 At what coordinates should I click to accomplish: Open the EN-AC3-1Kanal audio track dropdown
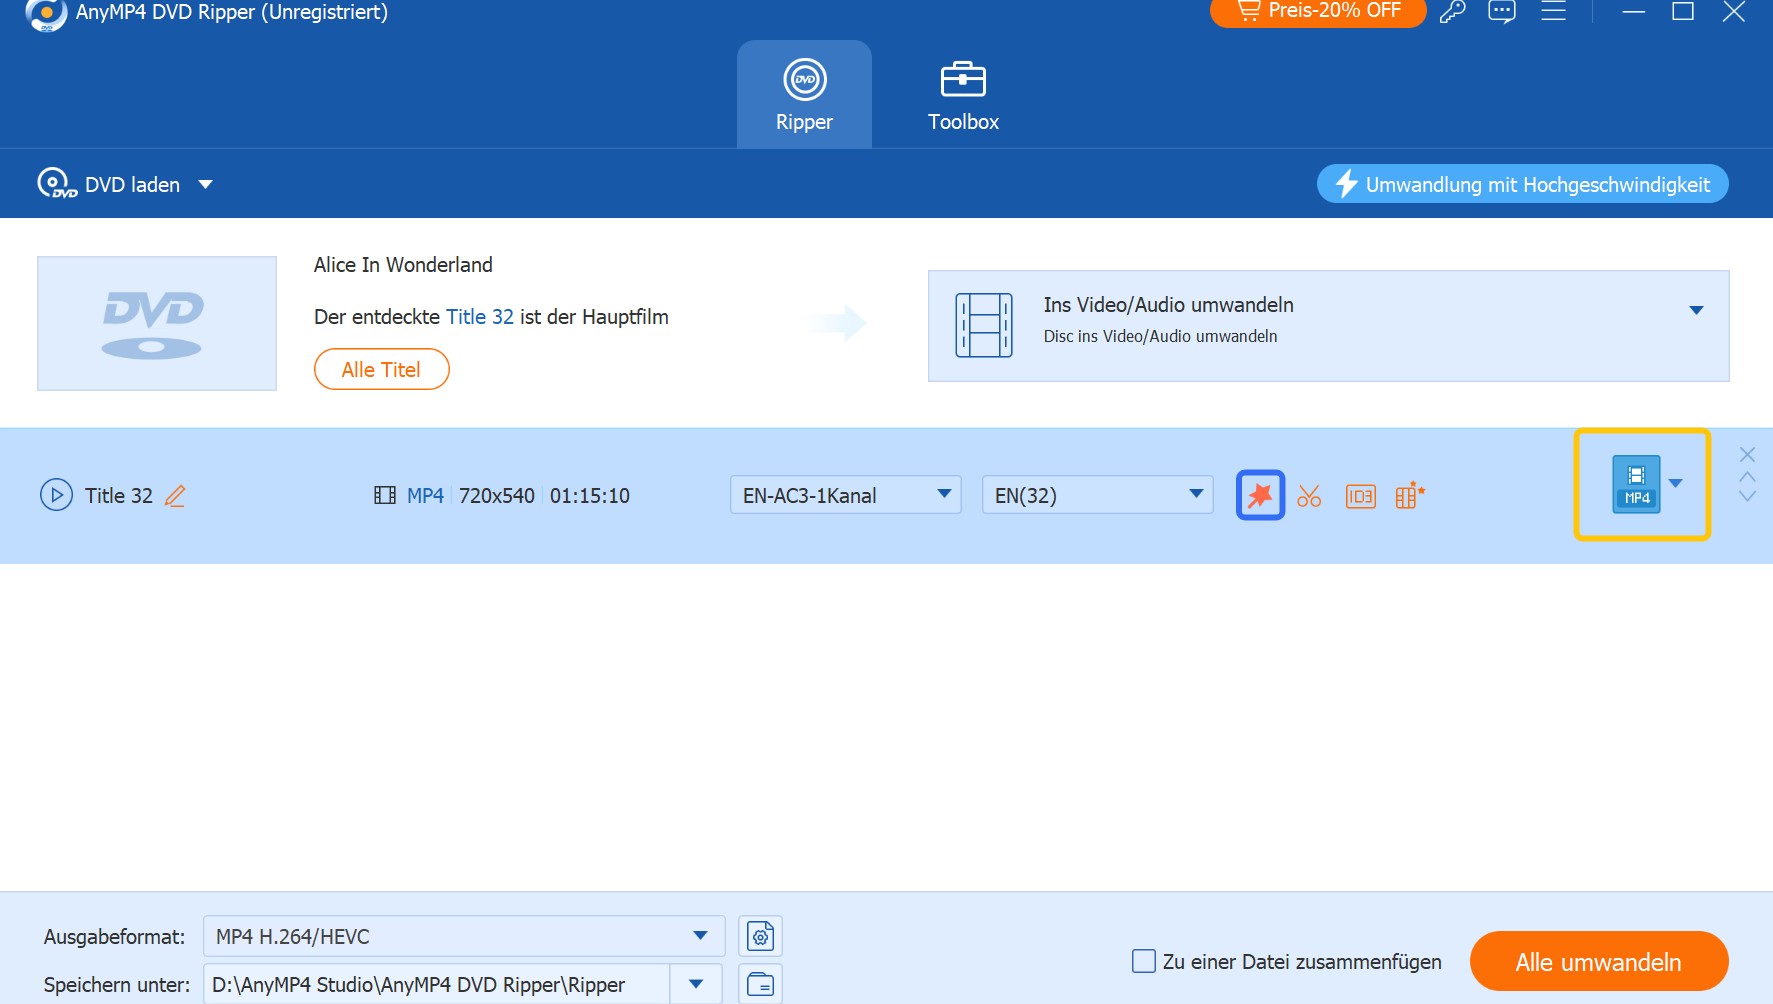(x=845, y=495)
